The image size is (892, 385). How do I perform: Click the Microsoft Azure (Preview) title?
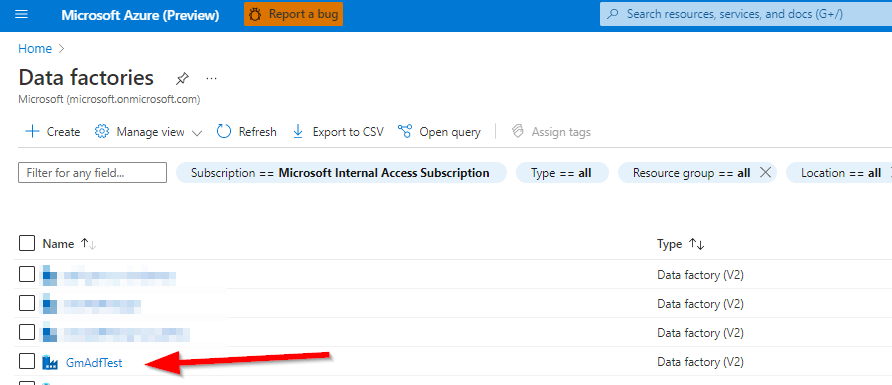click(140, 15)
